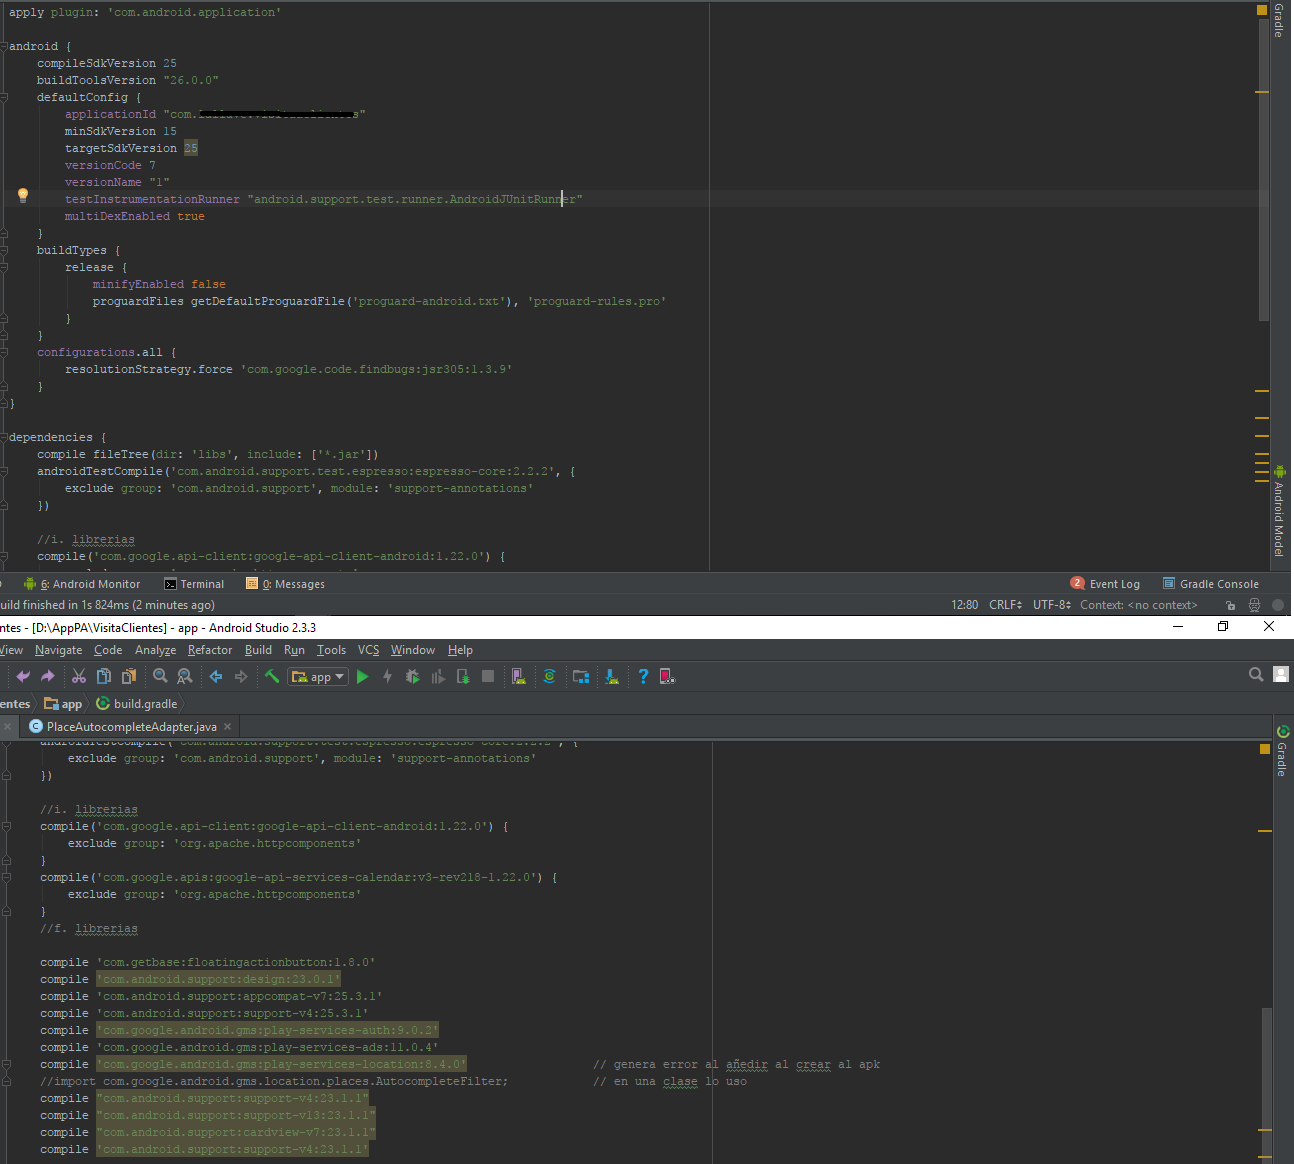Click the 12:80 cursor position in status bar
This screenshot has height=1164, width=1294.
[965, 605]
